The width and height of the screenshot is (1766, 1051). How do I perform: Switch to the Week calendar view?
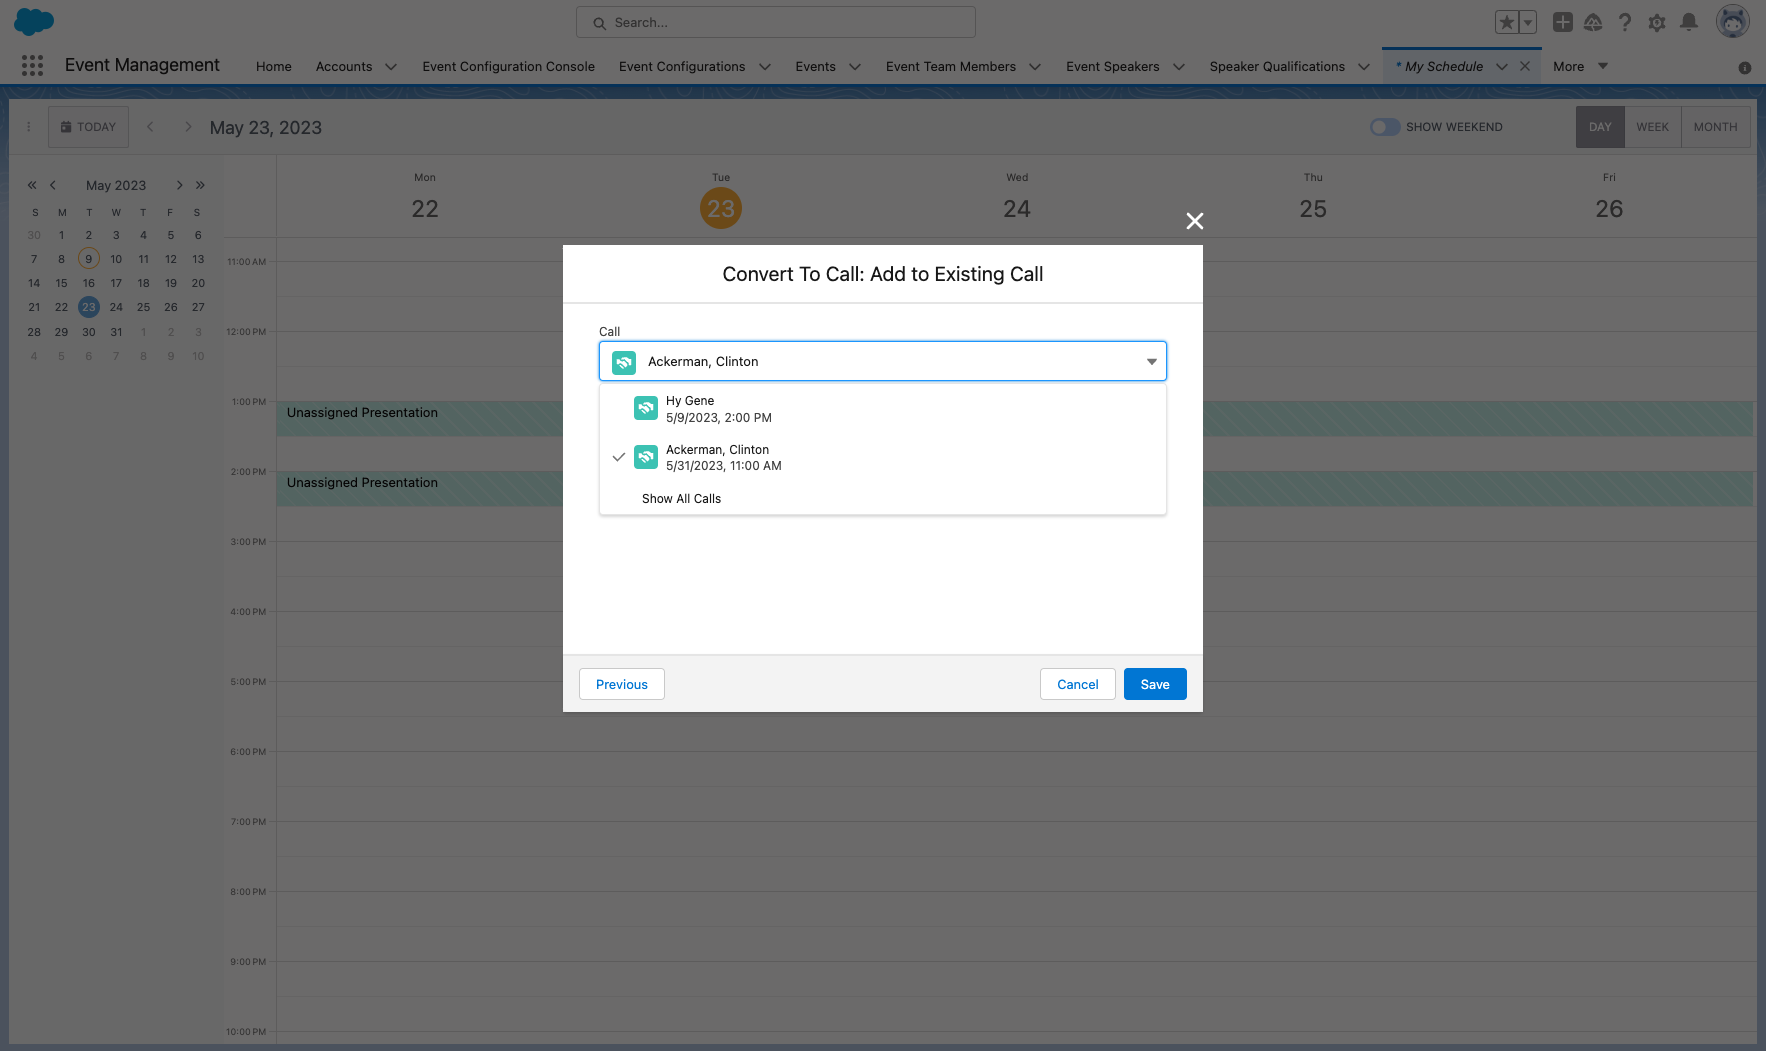tap(1652, 127)
